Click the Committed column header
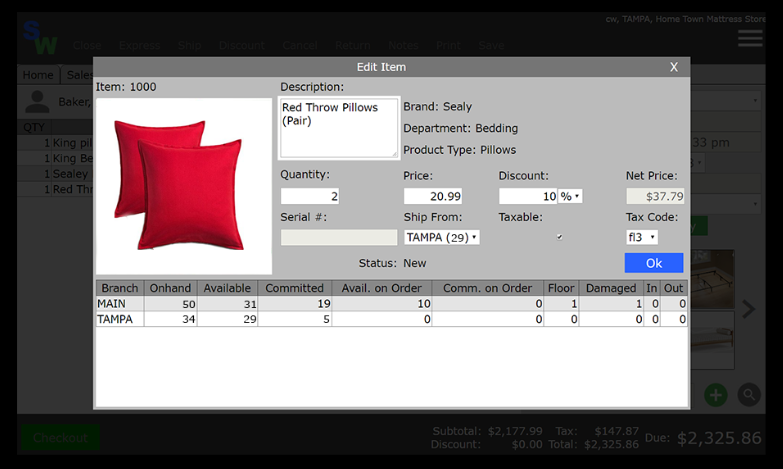The image size is (783, 469). [295, 288]
